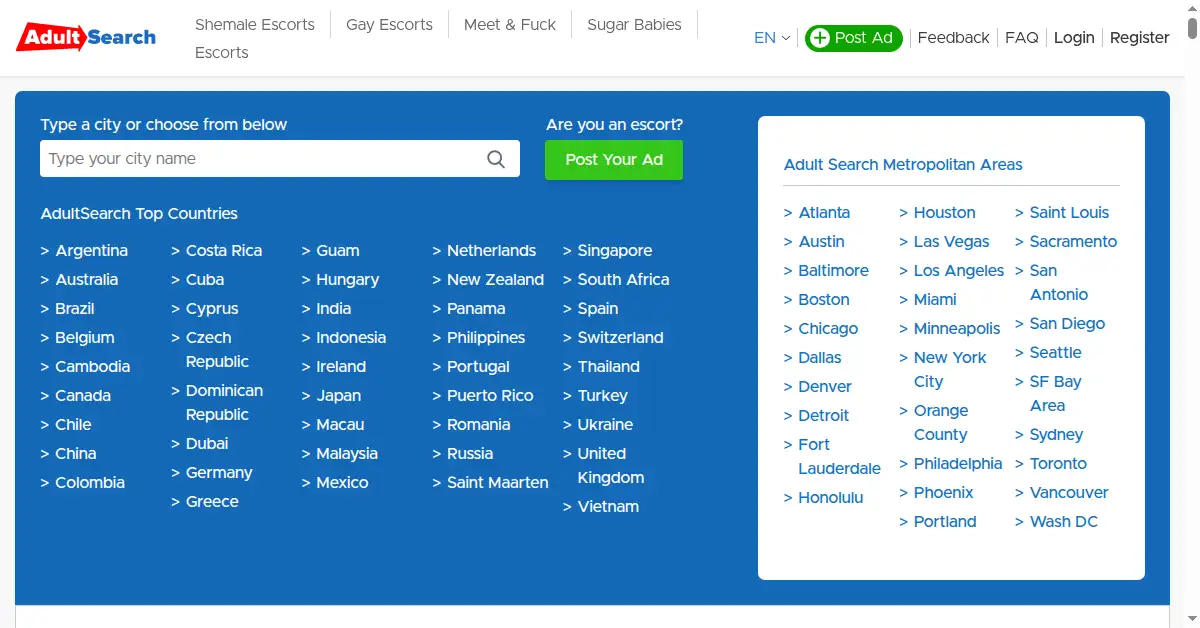Click the Colombia link
The height and width of the screenshot is (628, 1200).
click(90, 483)
